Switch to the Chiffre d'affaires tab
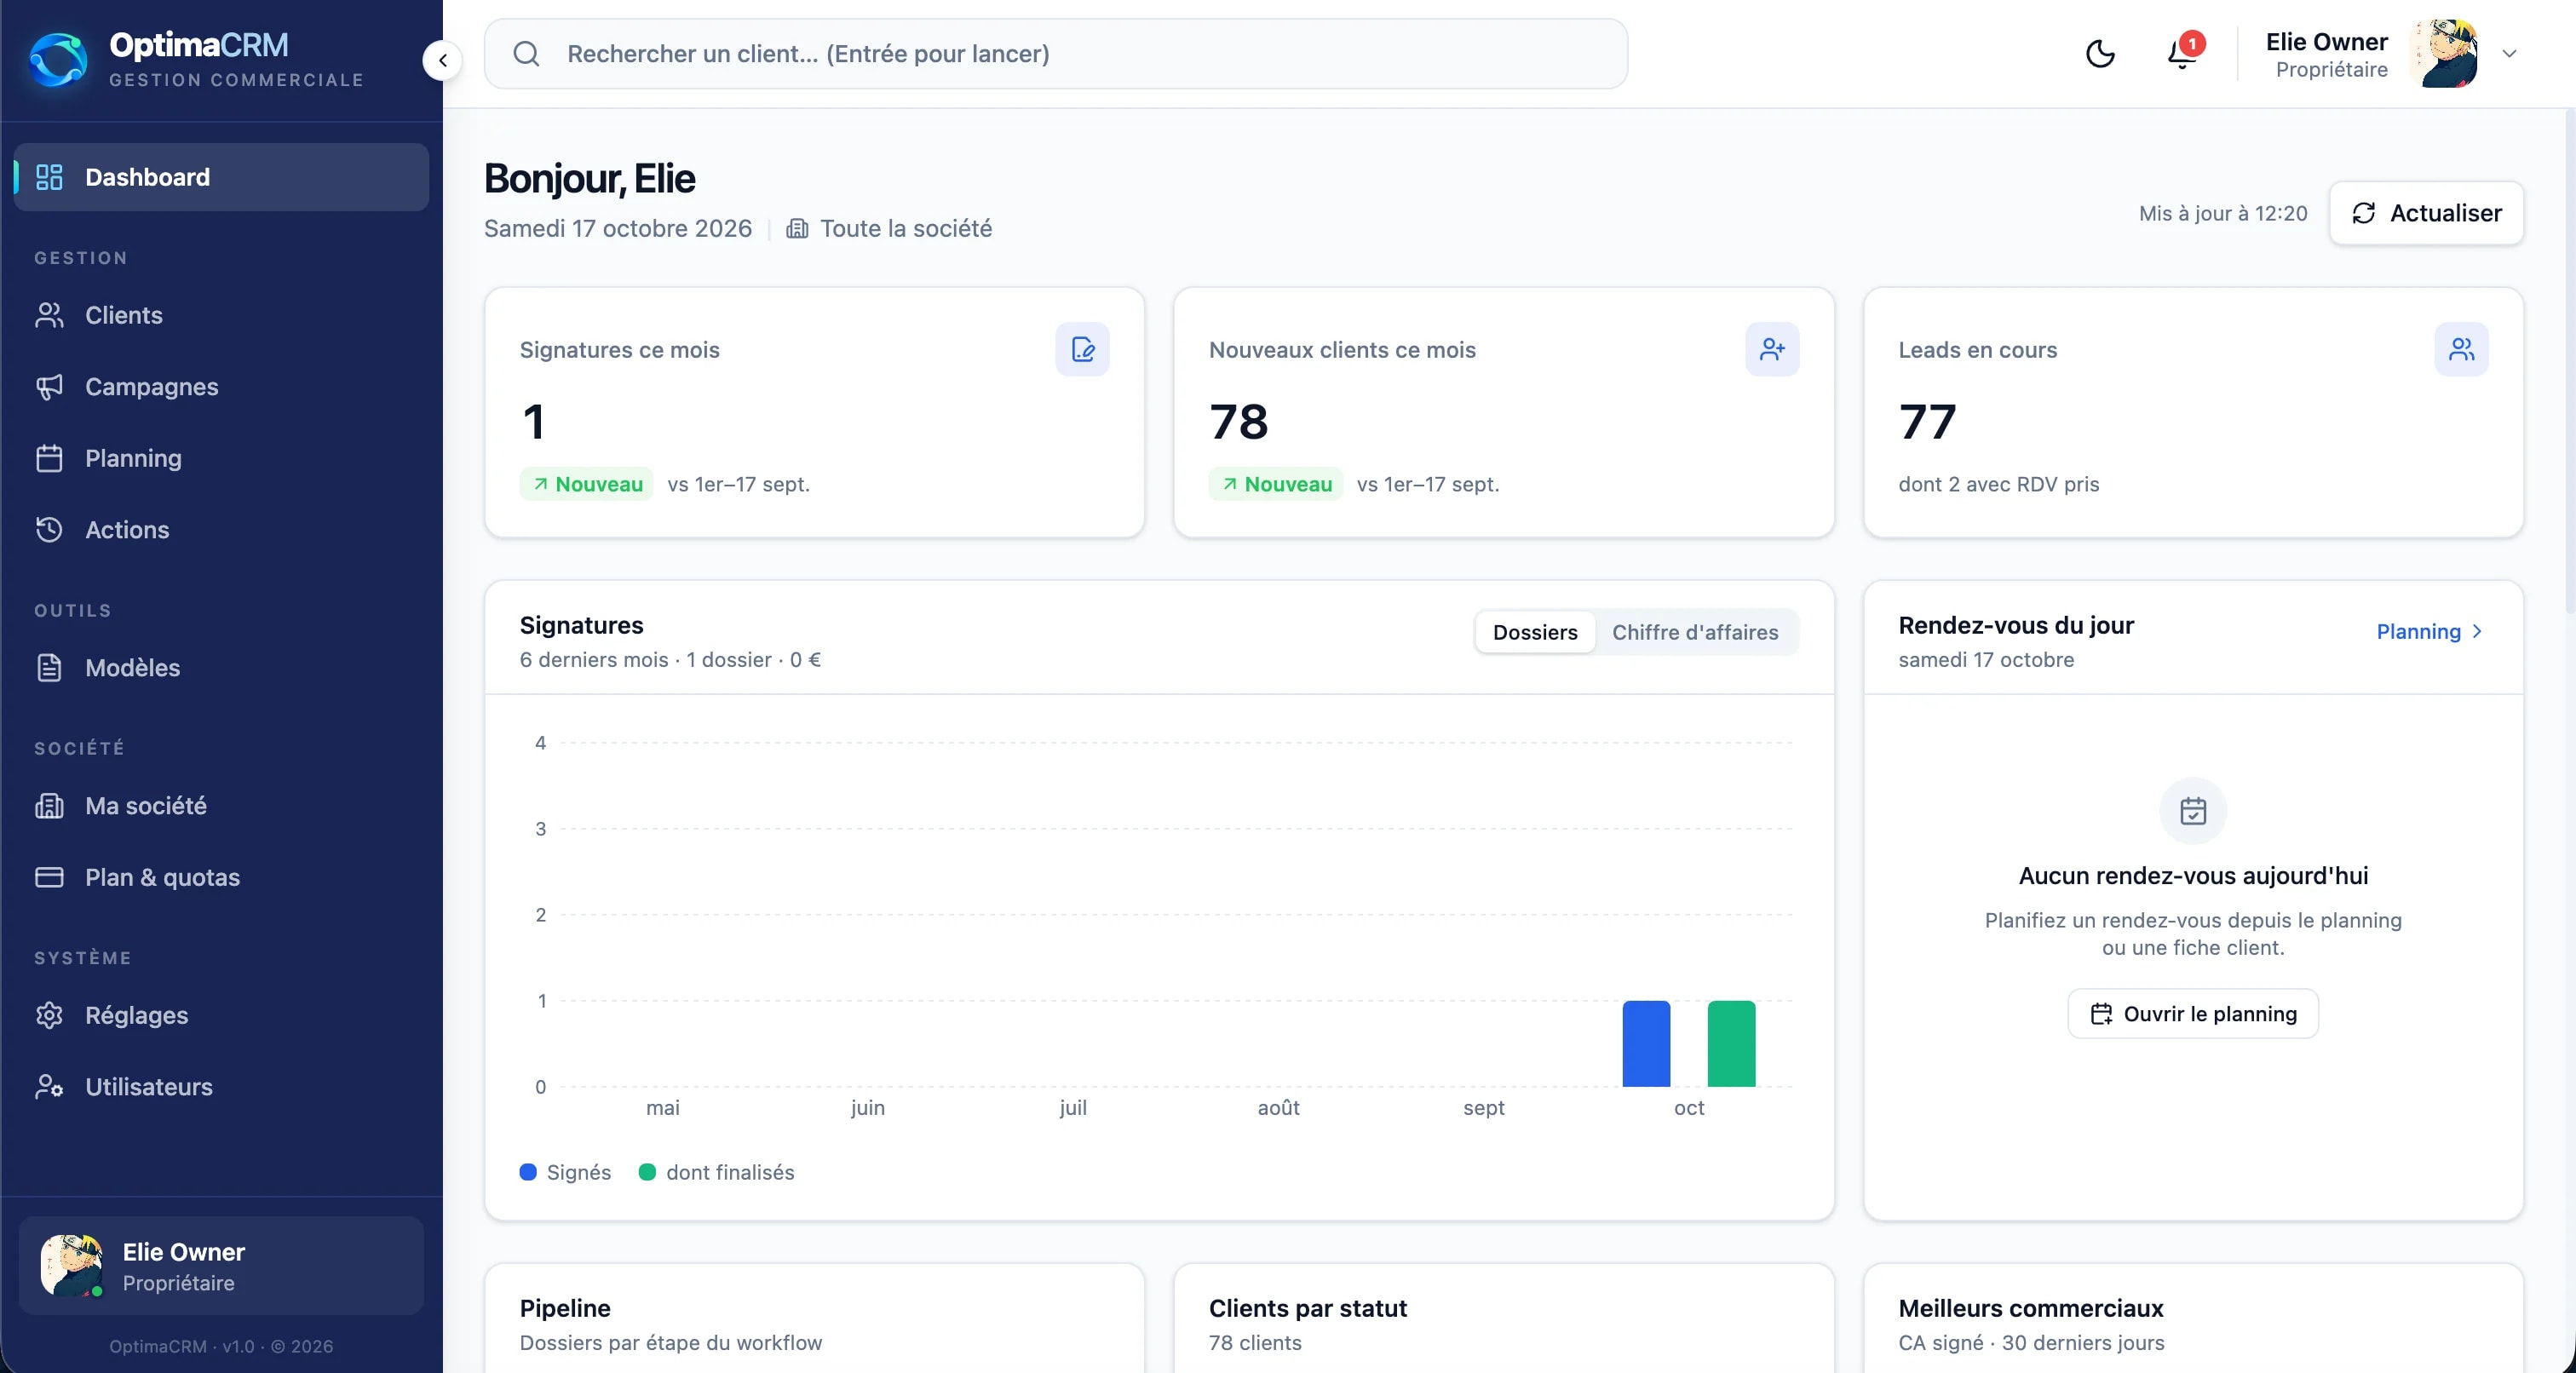 pos(1695,632)
